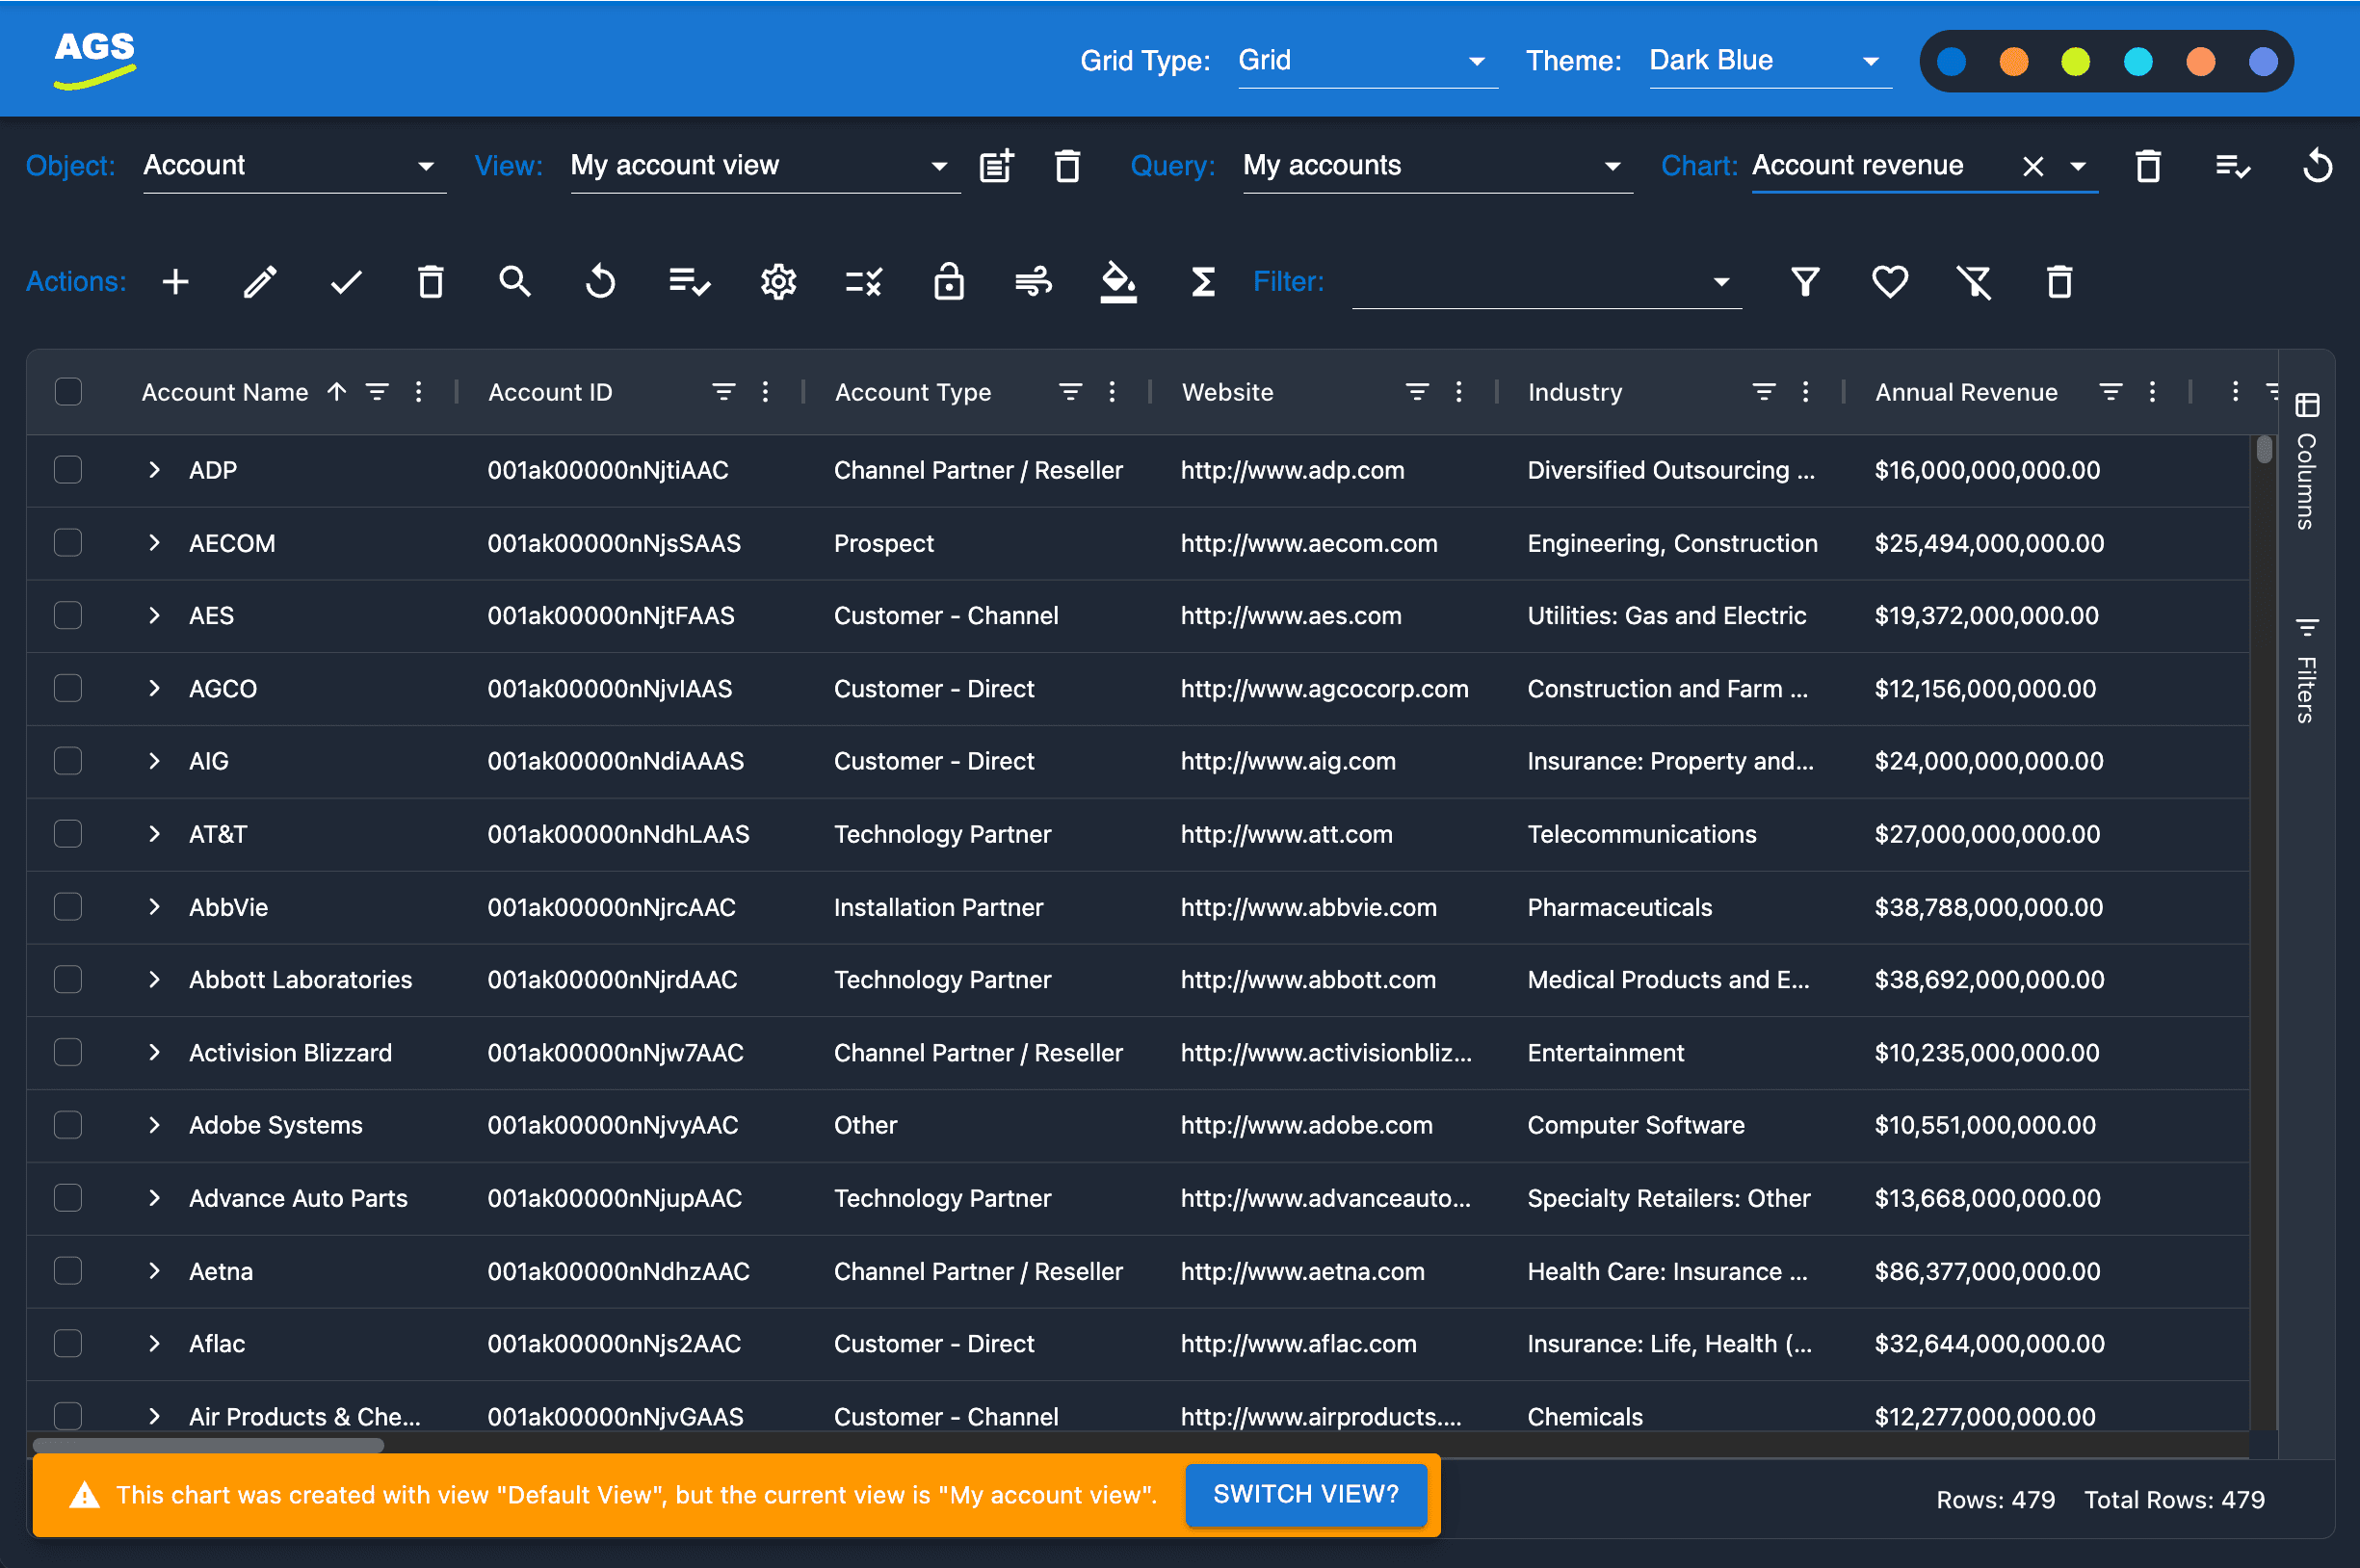Image resolution: width=2360 pixels, height=1568 pixels.
Task: Click the sigma summation icon
Action: tap(1203, 283)
